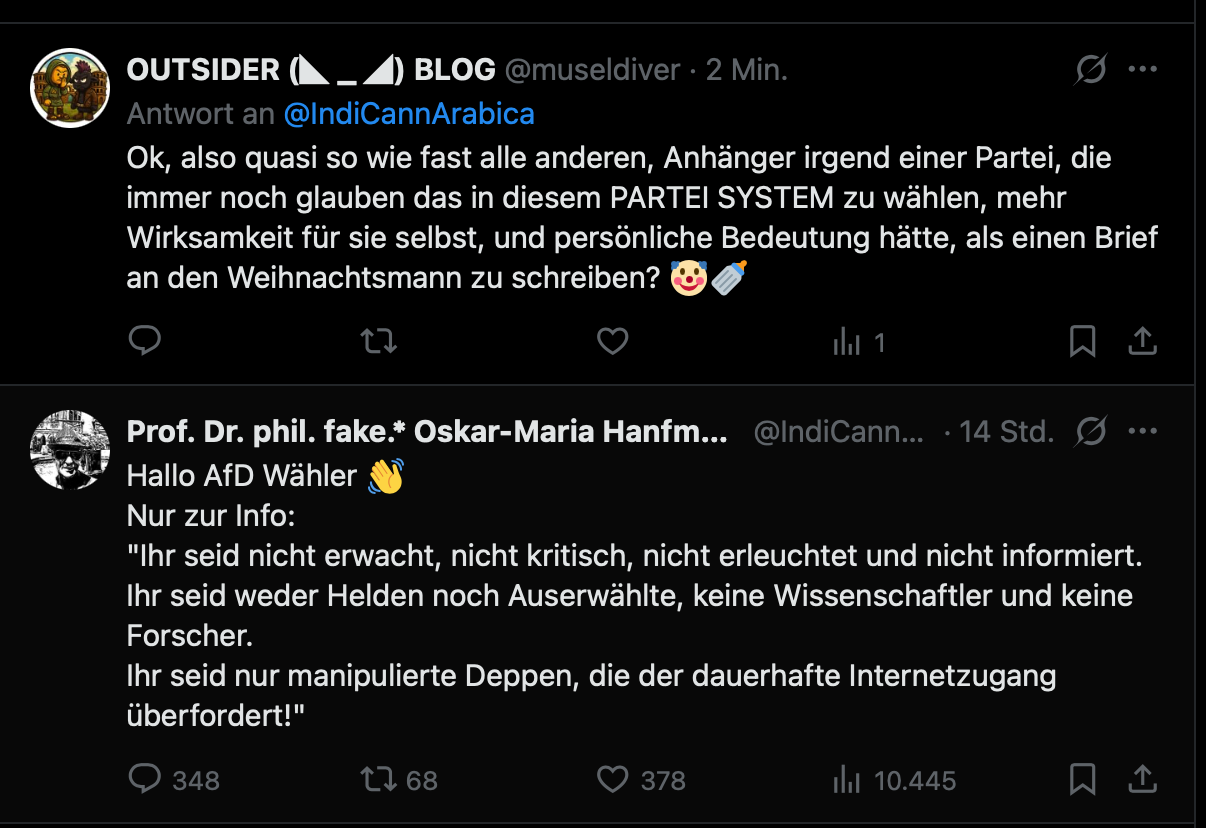Open reply composer on the museldiver tweet
The width and height of the screenshot is (1206, 828).
144,341
